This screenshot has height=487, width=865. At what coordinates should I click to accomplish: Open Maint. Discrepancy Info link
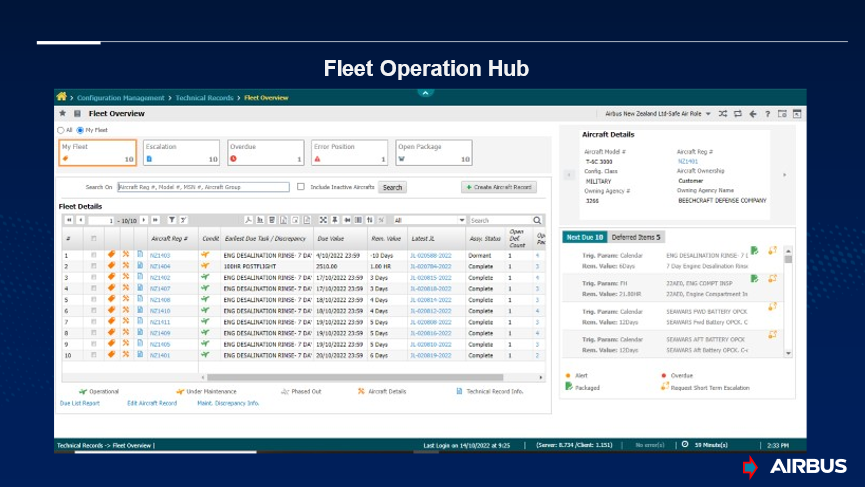pos(228,403)
